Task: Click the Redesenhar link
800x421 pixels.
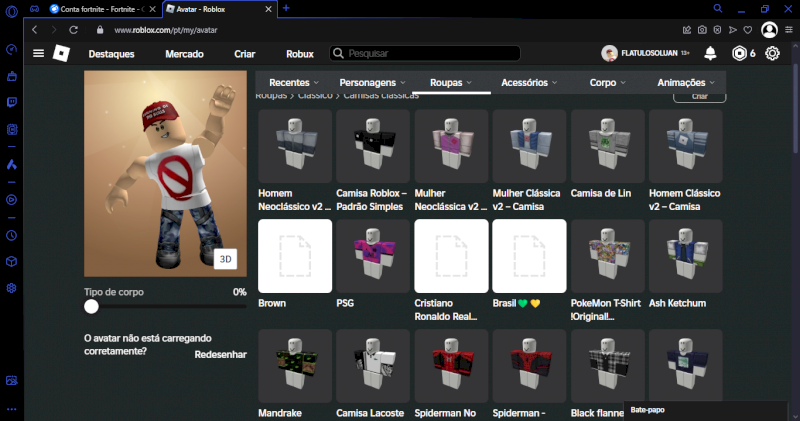Action: [x=220, y=355]
